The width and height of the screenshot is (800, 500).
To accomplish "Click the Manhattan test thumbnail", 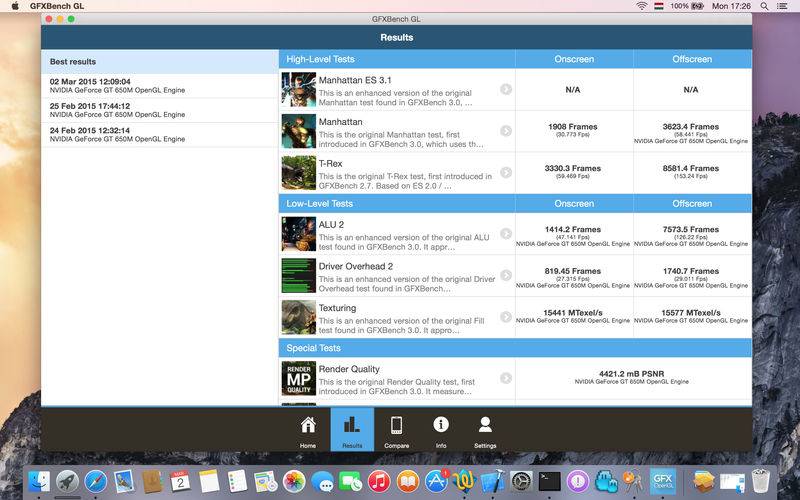I will (x=298, y=131).
